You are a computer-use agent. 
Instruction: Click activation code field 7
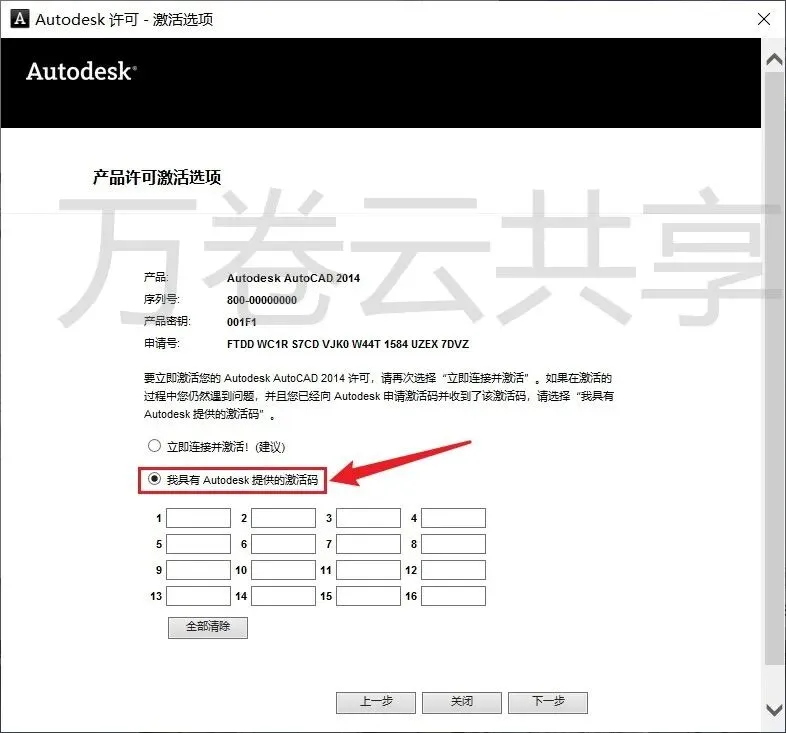368,544
